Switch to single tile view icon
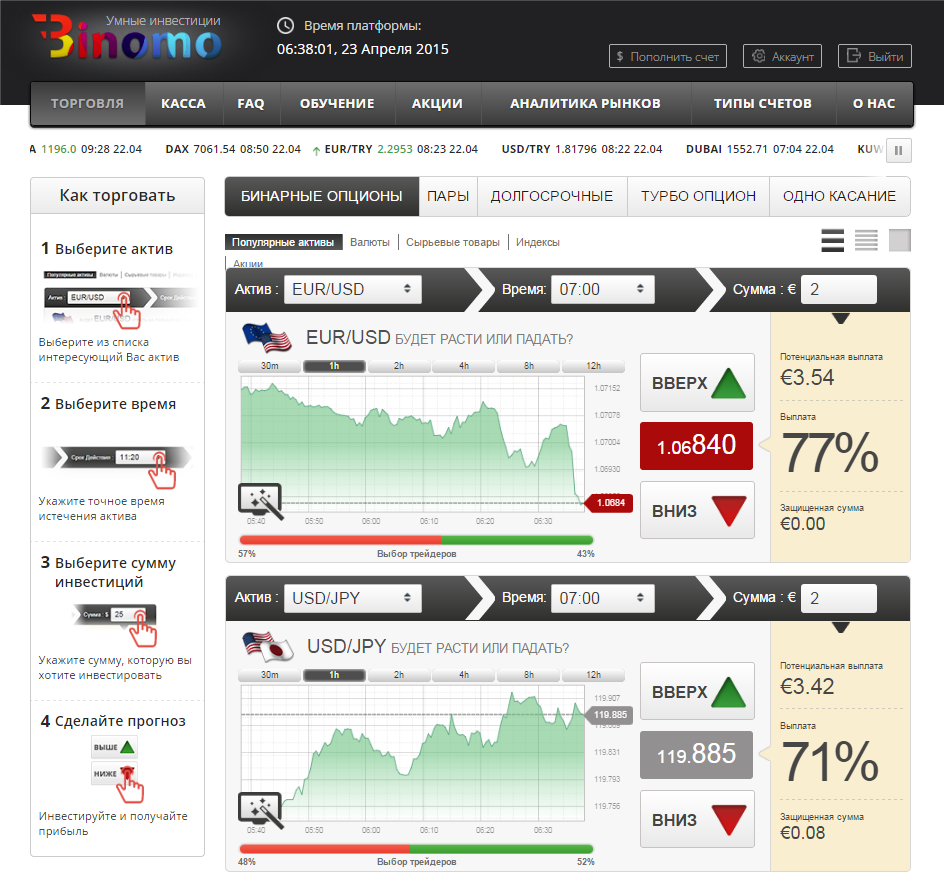This screenshot has width=944, height=879. pyautogui.click(x=900, y=241)
